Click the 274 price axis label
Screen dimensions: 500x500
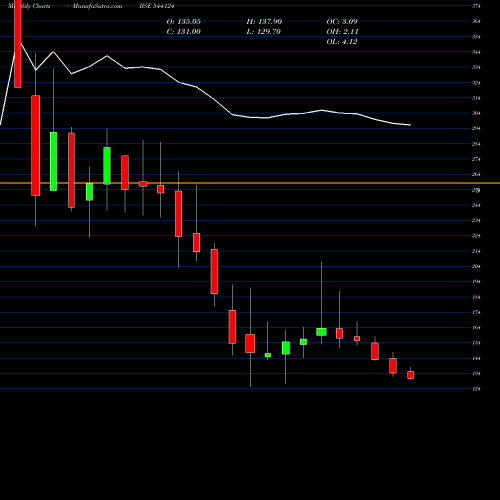click(476, 159)
